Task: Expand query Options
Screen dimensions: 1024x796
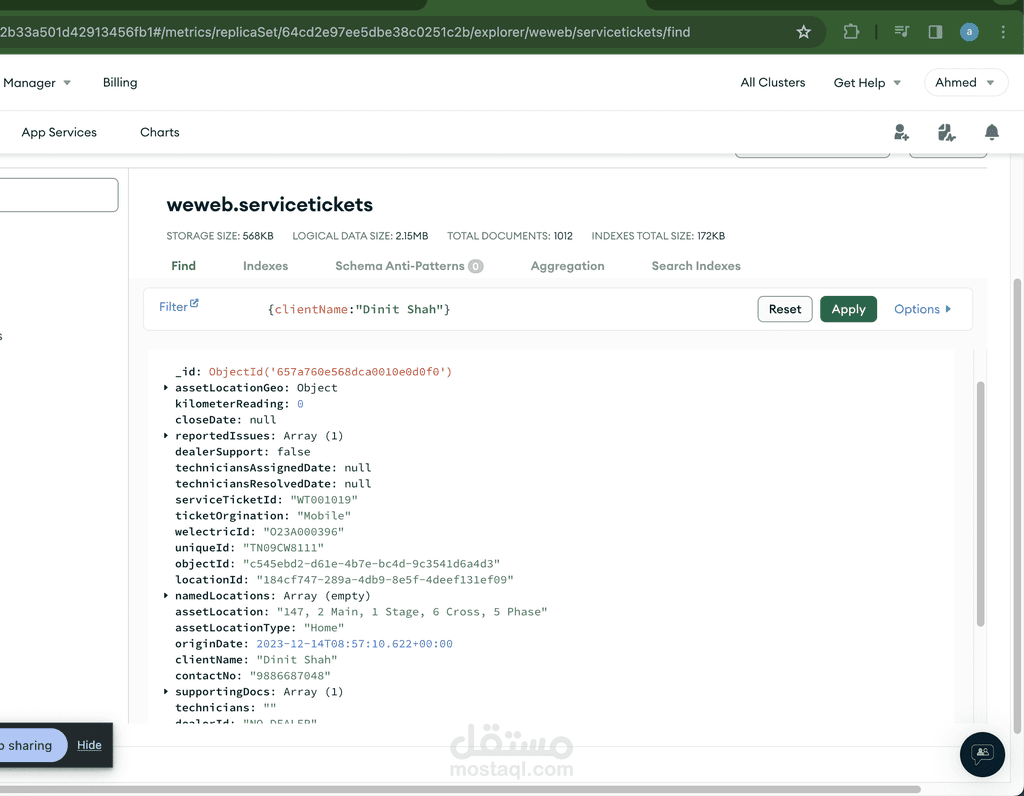Action: (x=922, y=309)
